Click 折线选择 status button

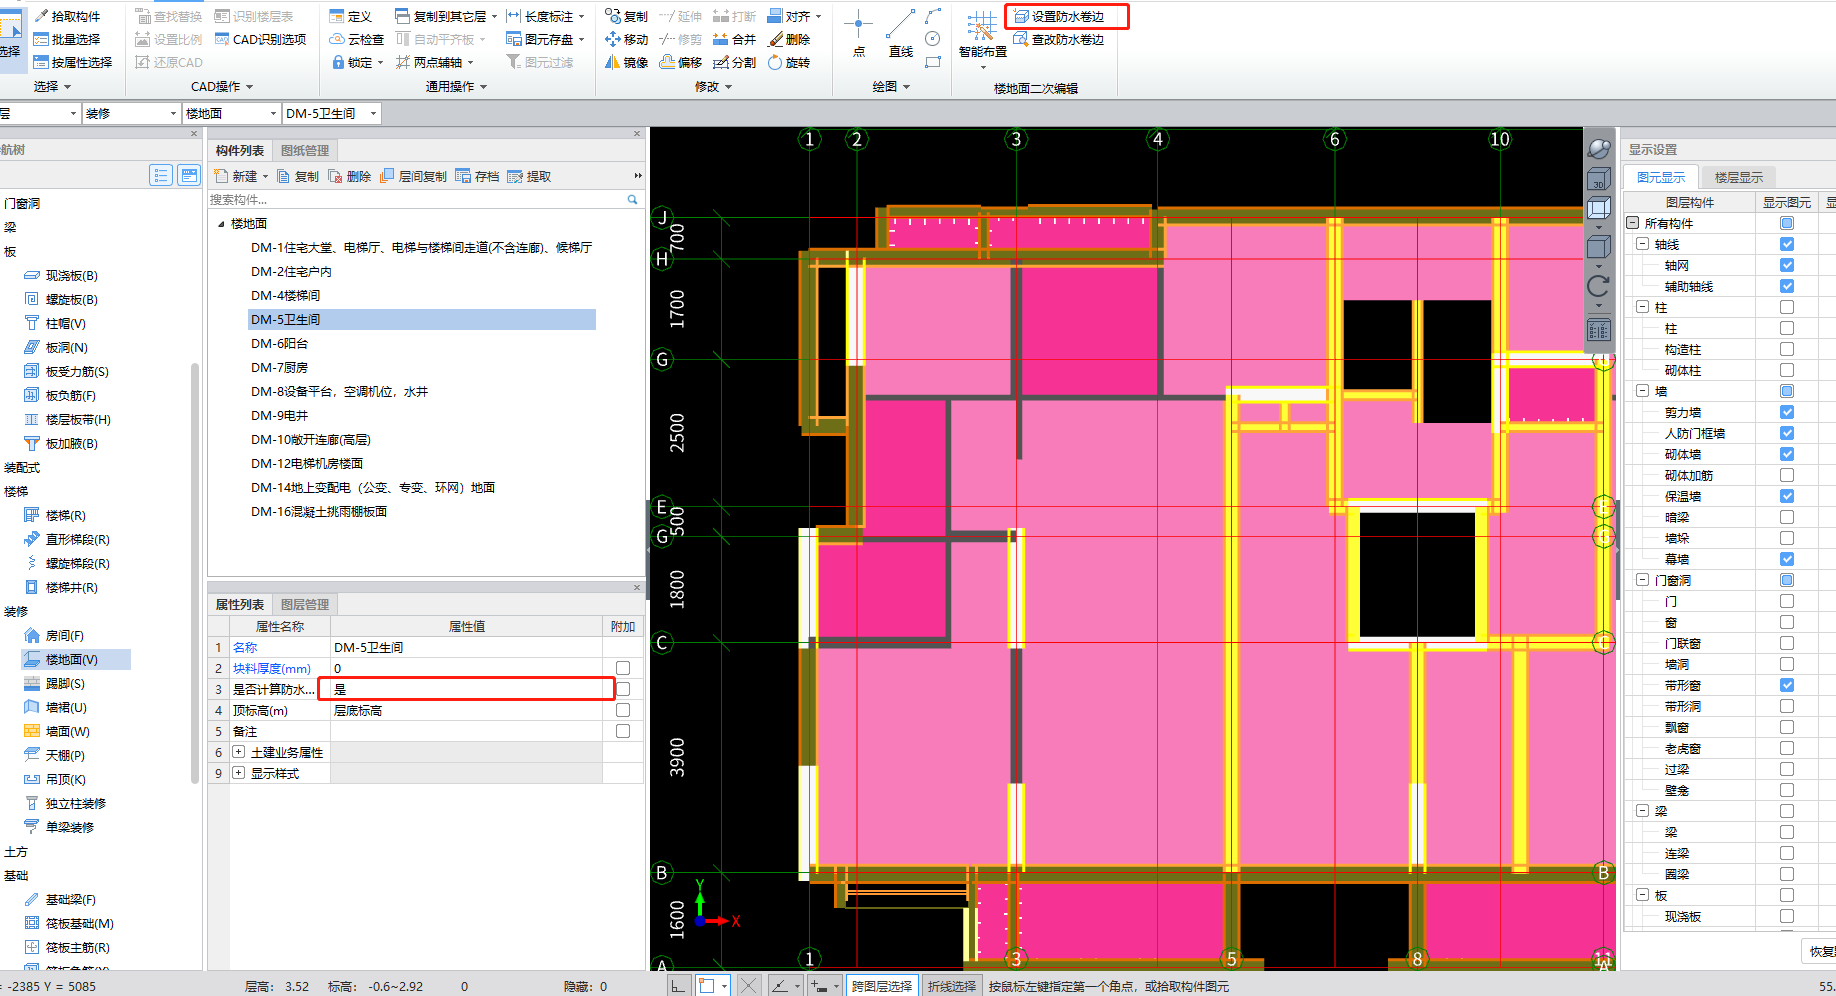pos(952,986)
